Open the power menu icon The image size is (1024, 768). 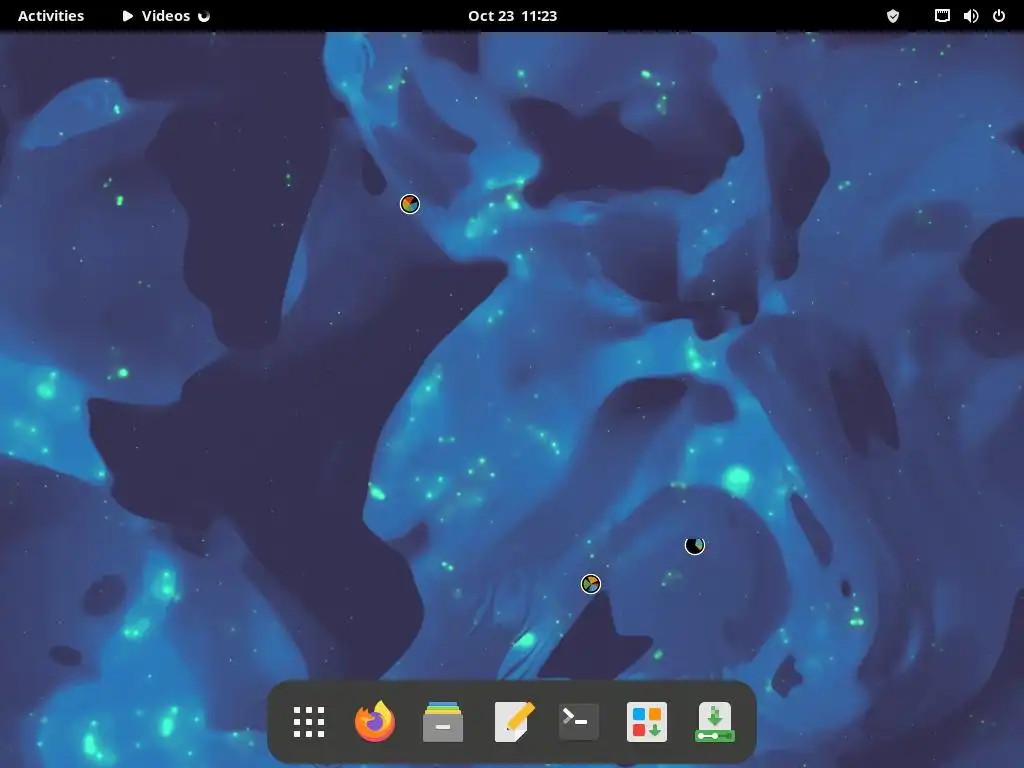point(999,16)
